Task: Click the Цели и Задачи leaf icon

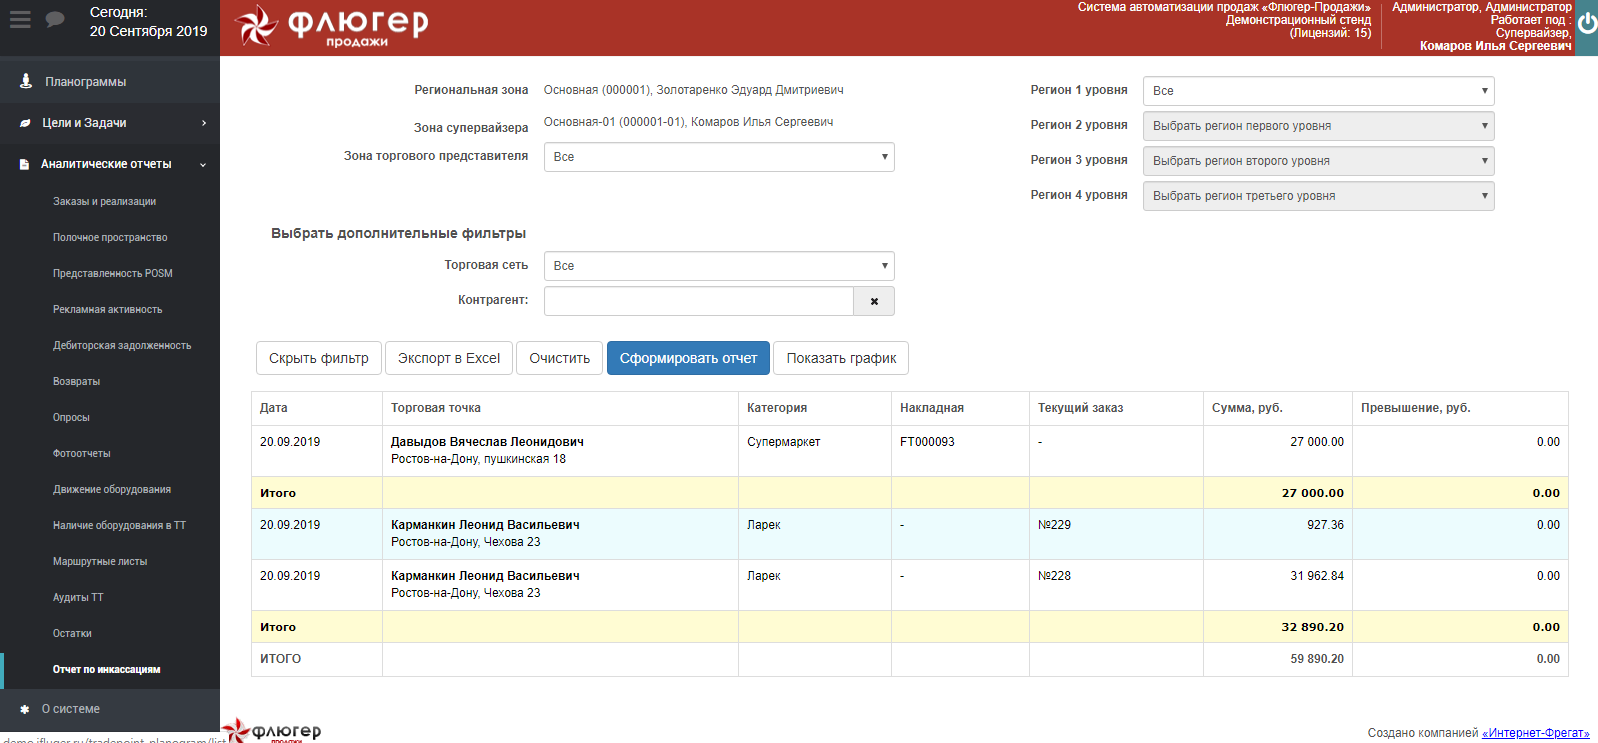Action: pos(25,123)
